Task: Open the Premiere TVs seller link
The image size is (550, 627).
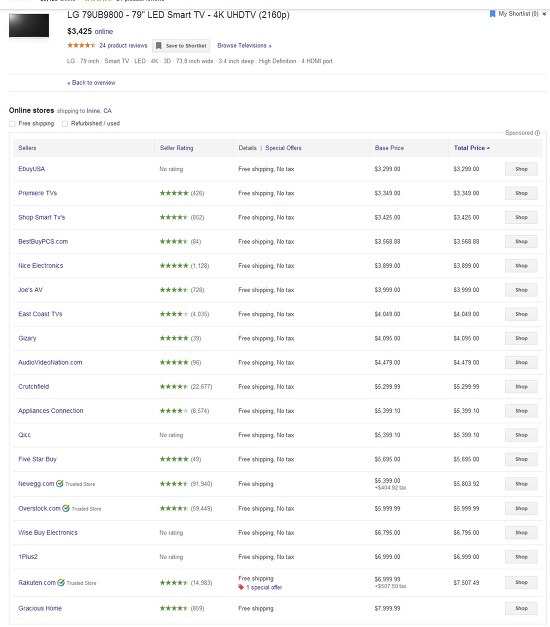Action: click(38, 193)
